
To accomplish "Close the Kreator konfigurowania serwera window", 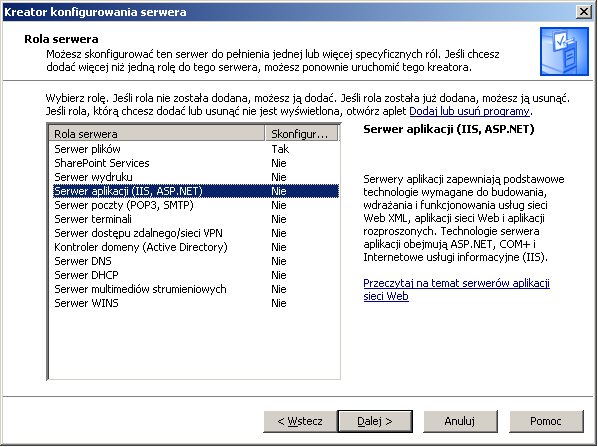I will pyautogui.click(x=584, y=12).
